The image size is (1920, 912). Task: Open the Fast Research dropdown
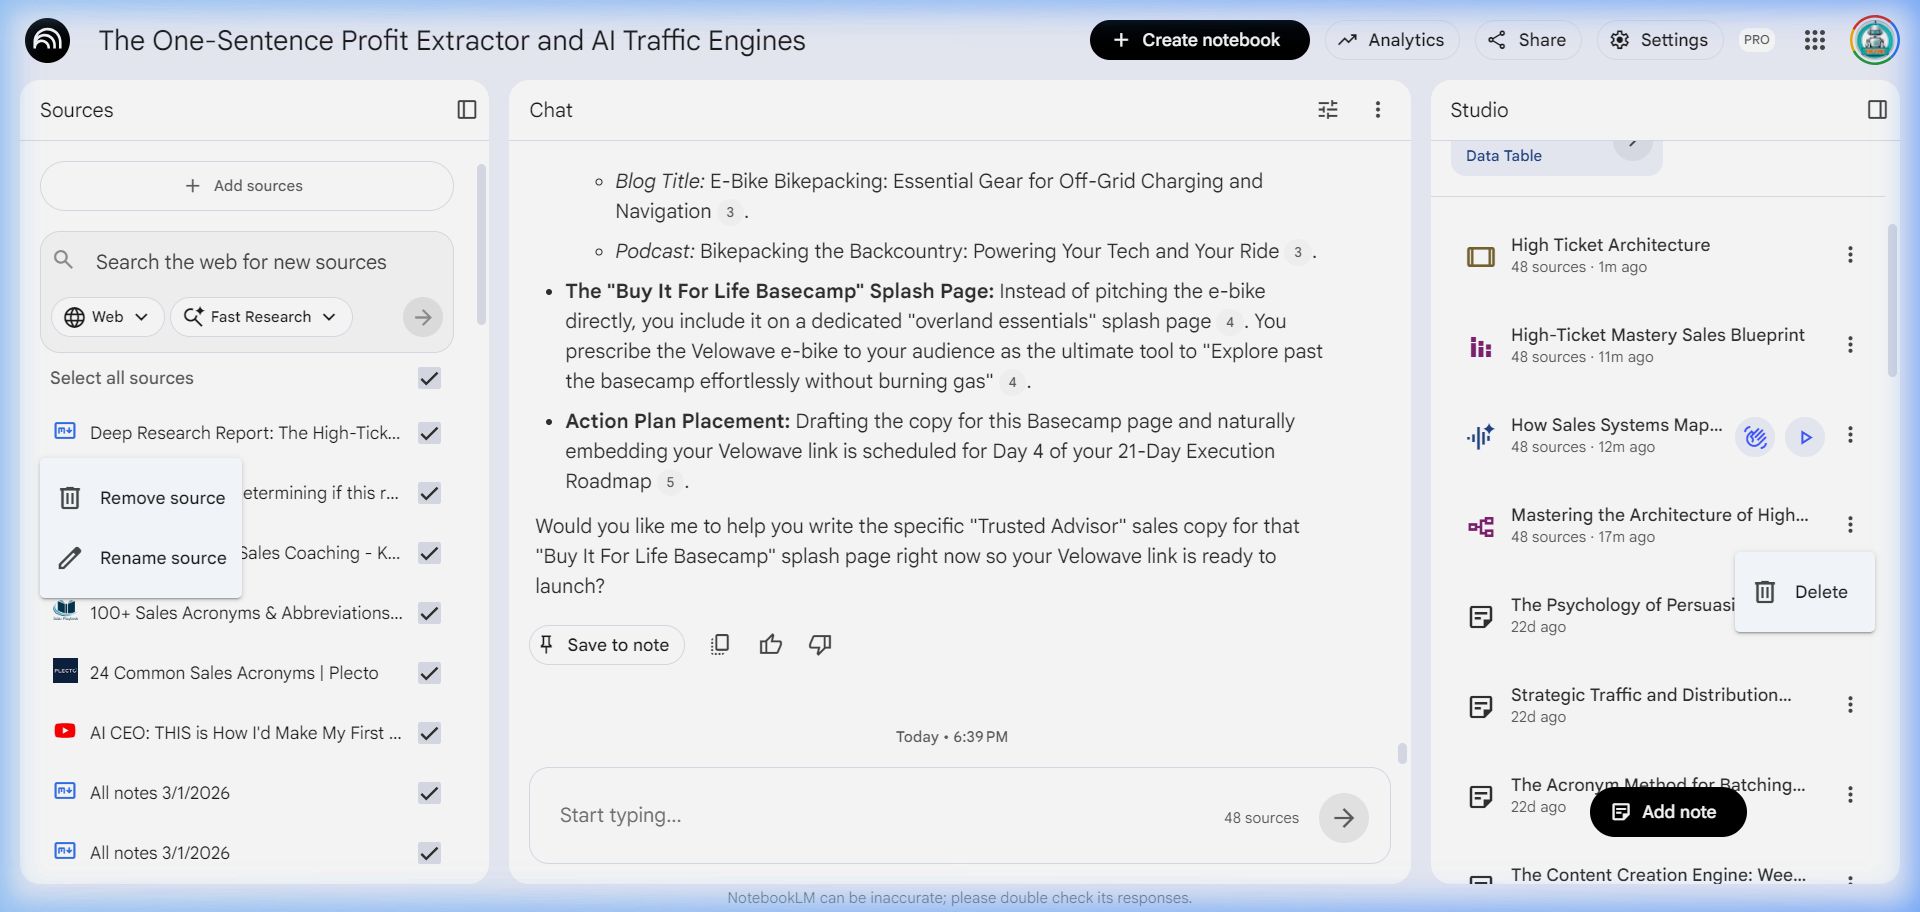261,317
